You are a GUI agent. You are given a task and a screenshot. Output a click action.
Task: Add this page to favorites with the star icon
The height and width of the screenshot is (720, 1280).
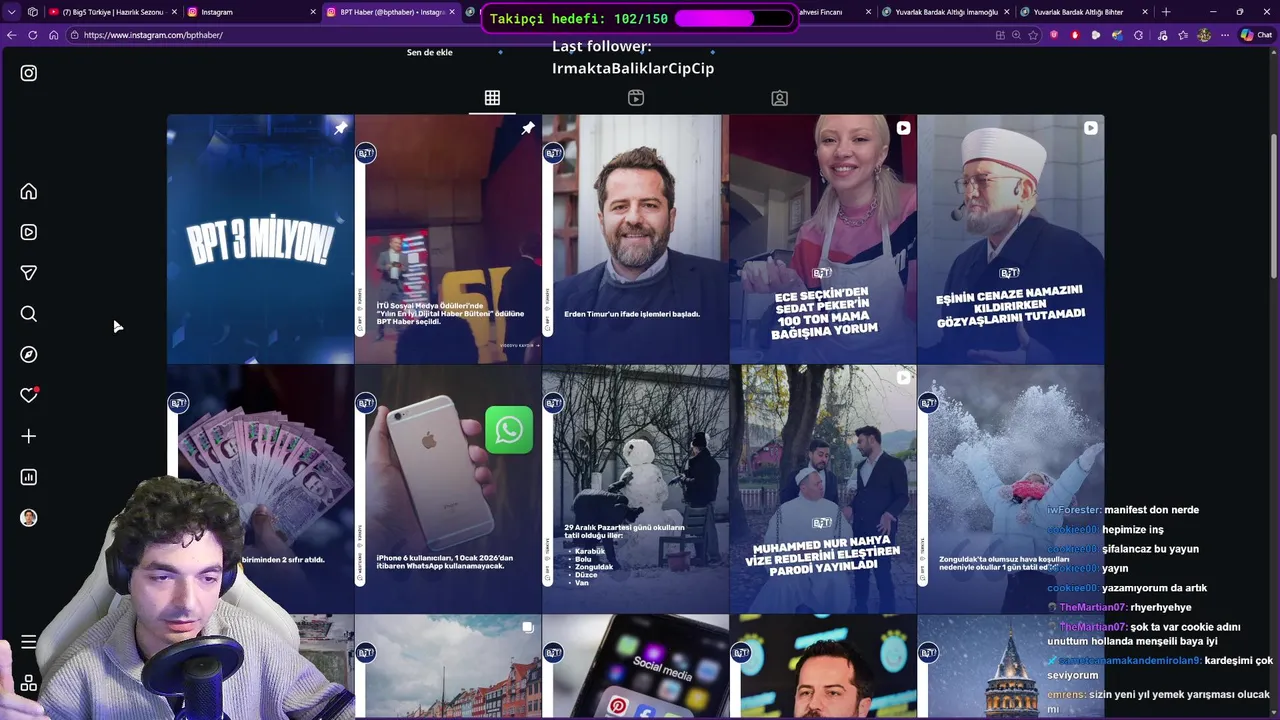[1034, 35]
